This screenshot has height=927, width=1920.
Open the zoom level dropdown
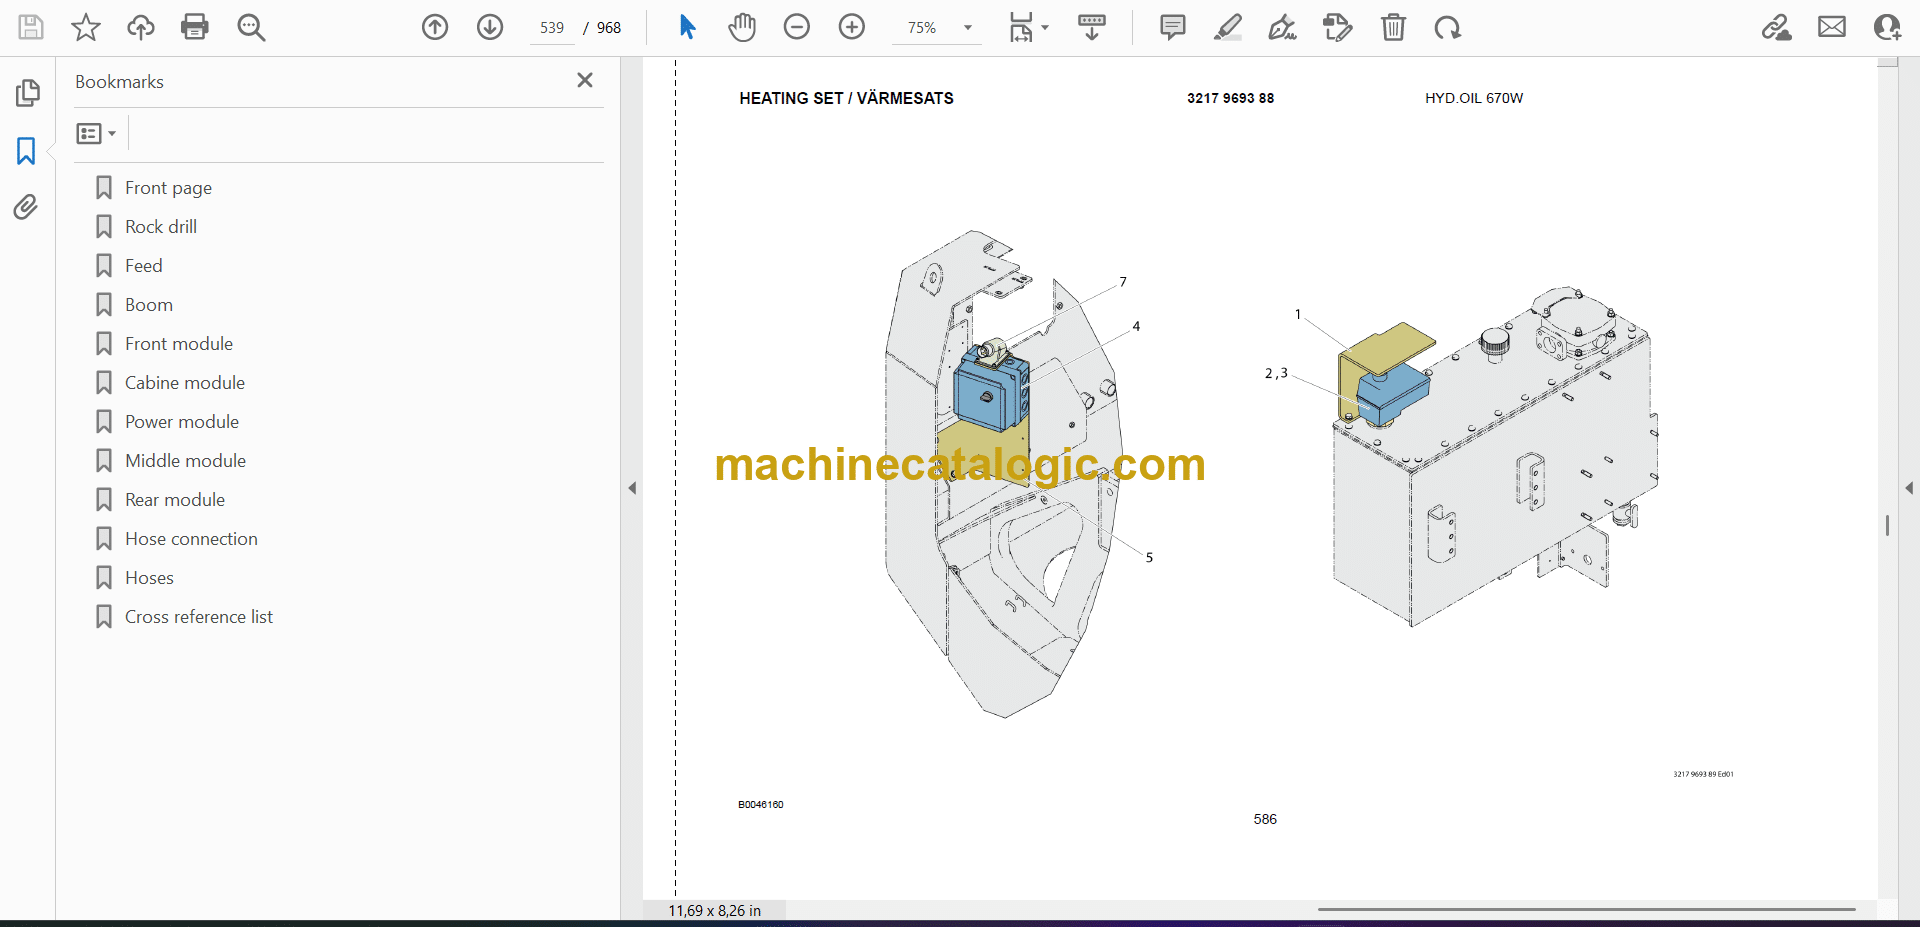coord(967,28)
